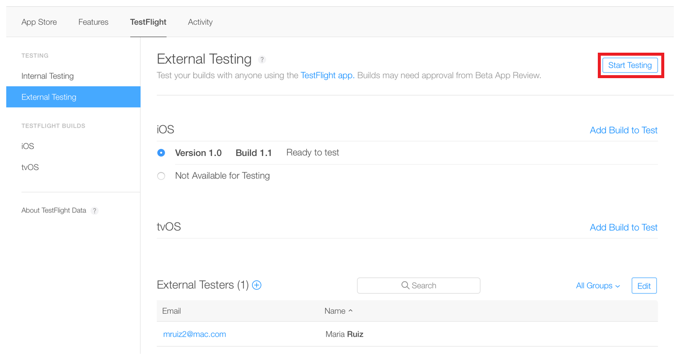This screenshot has width=680, height=360.
Task: Click the magnifier icon in search box
Action: [x=405, y=285]
